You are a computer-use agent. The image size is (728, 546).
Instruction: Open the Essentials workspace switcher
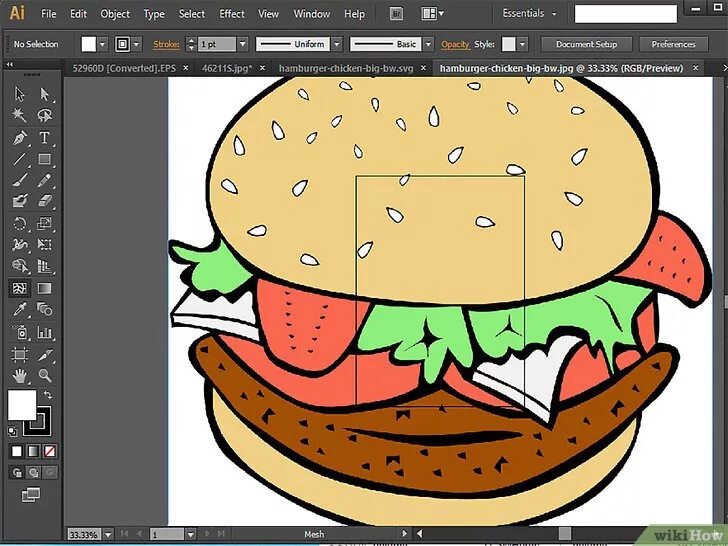click(529, 13)
